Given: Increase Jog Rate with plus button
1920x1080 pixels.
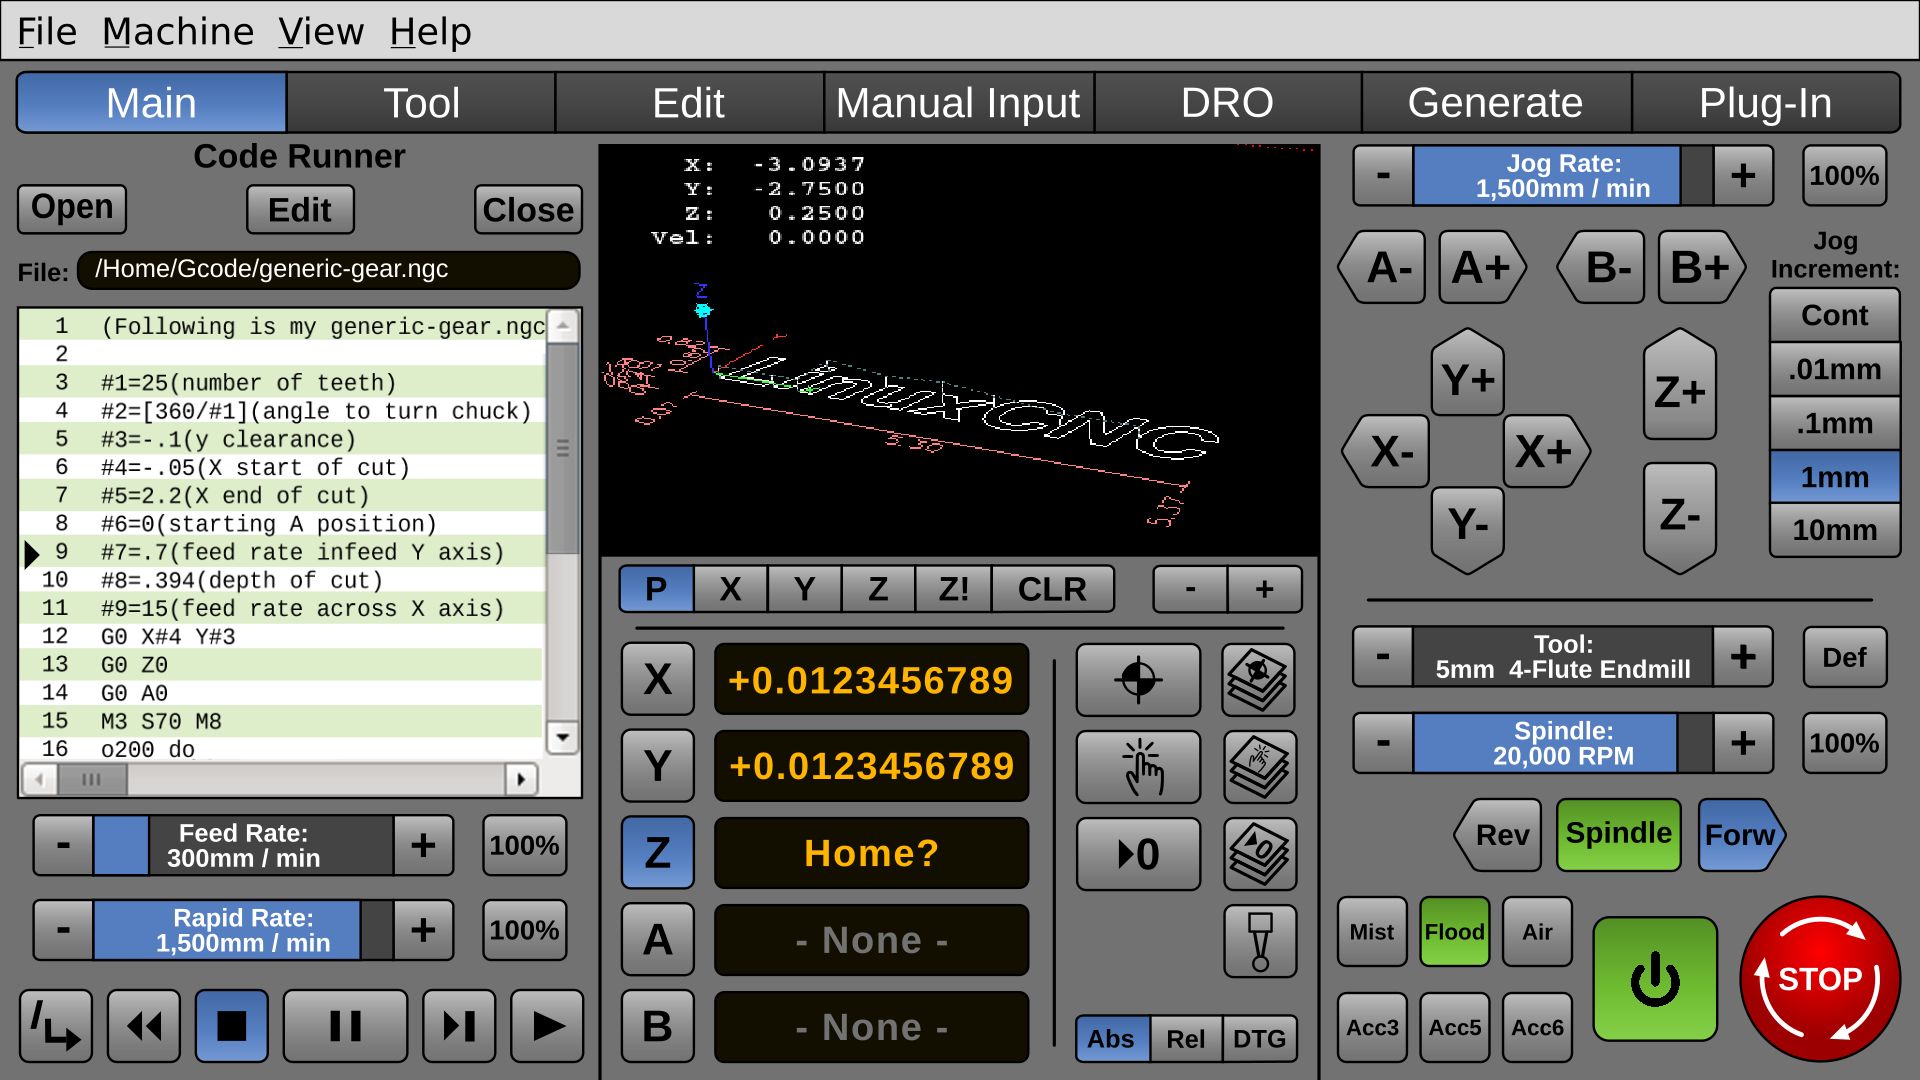Looking at the screenshot, I should pos(1743,176).
